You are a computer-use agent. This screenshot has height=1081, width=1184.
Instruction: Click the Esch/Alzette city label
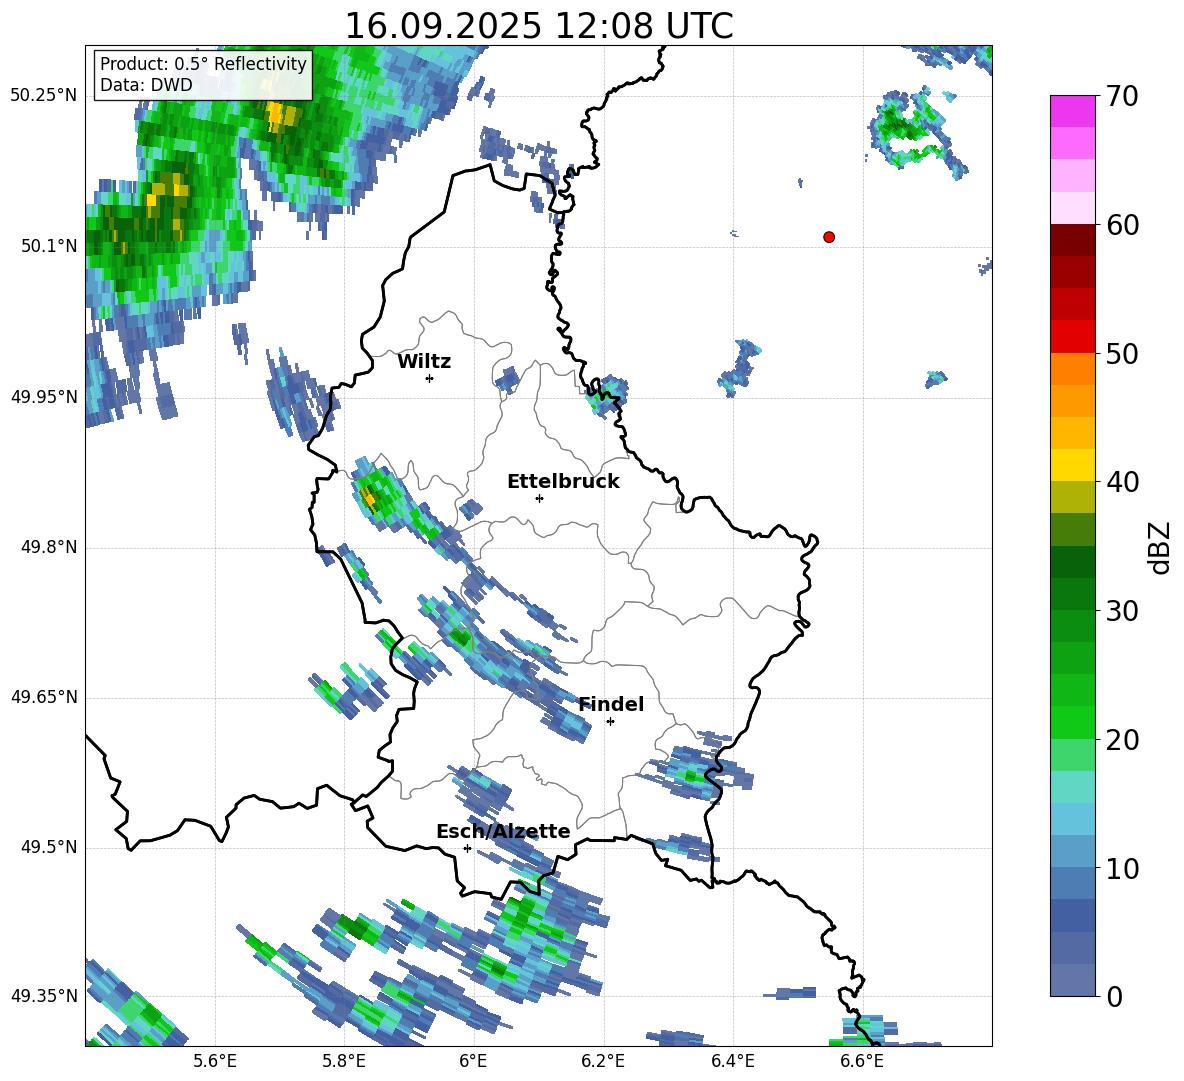503,831
